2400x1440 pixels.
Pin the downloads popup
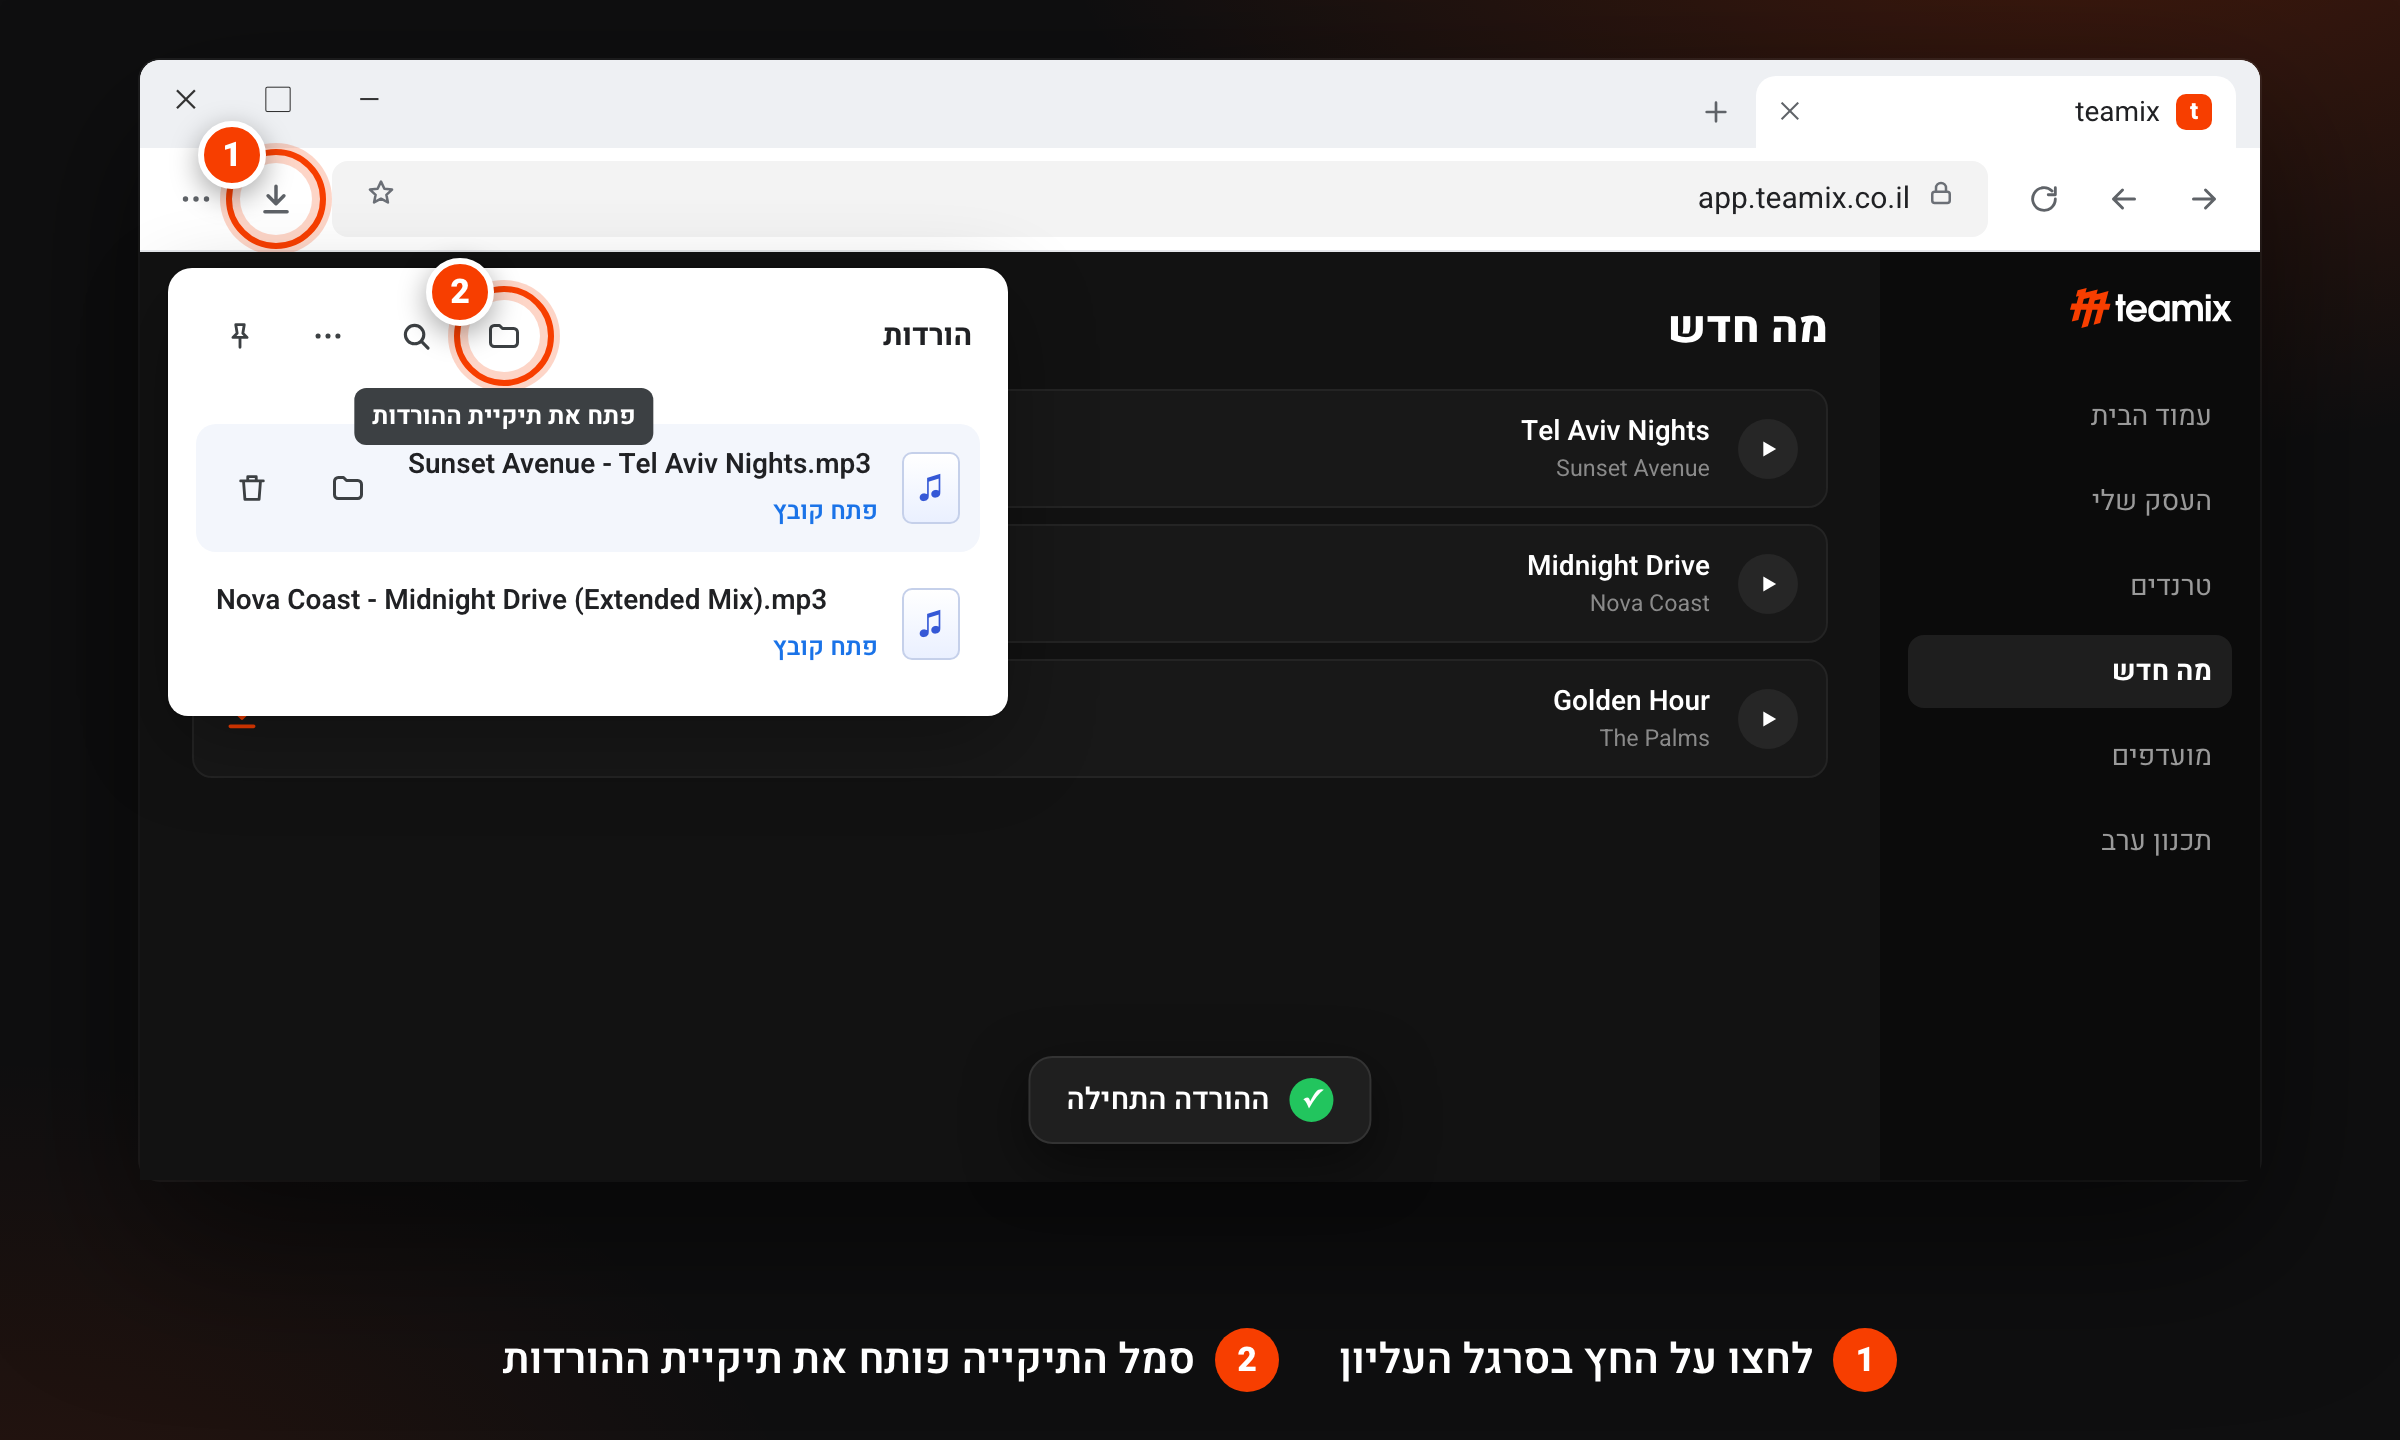click(240, 336)
